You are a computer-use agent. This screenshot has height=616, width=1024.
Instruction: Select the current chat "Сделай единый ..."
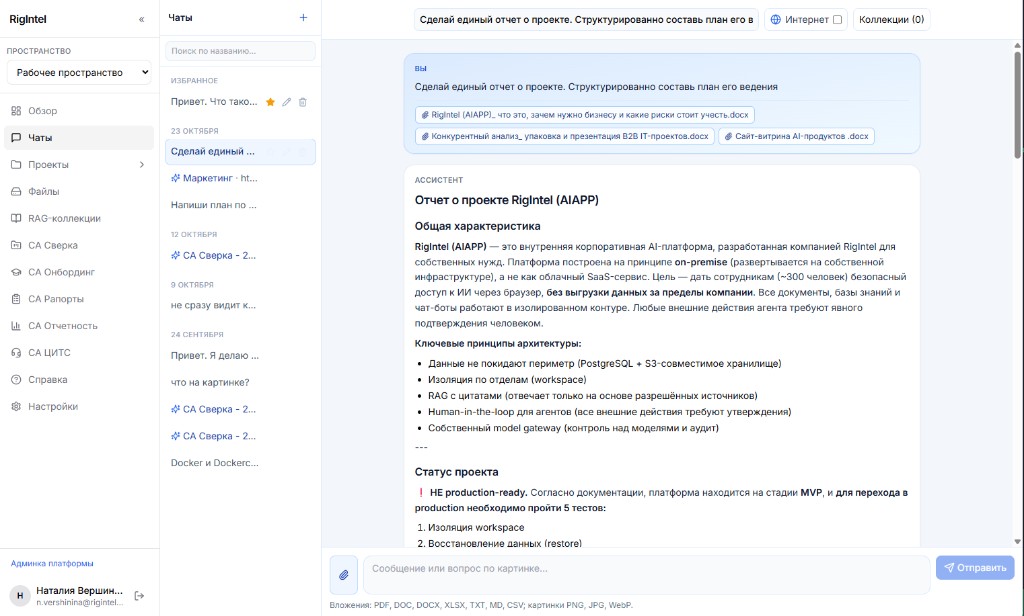[240, 152]
